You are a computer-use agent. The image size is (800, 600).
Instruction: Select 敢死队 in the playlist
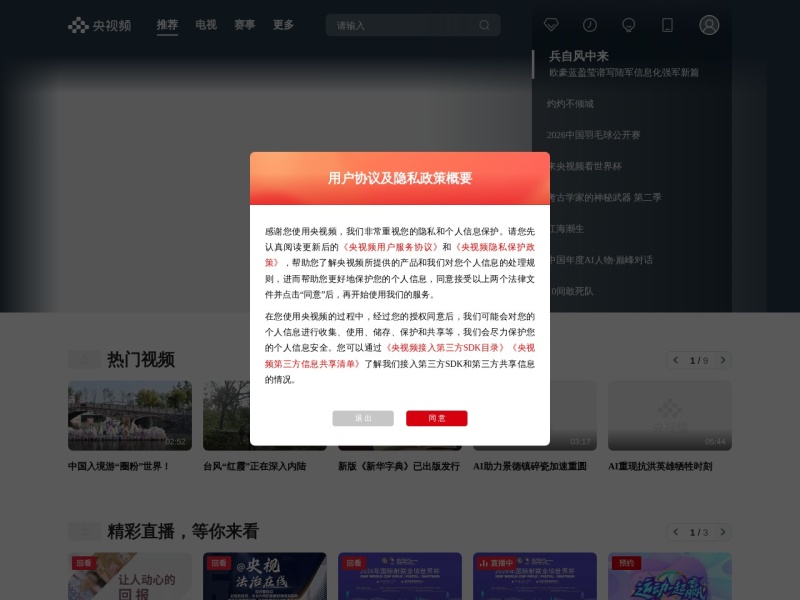point(571,291)
